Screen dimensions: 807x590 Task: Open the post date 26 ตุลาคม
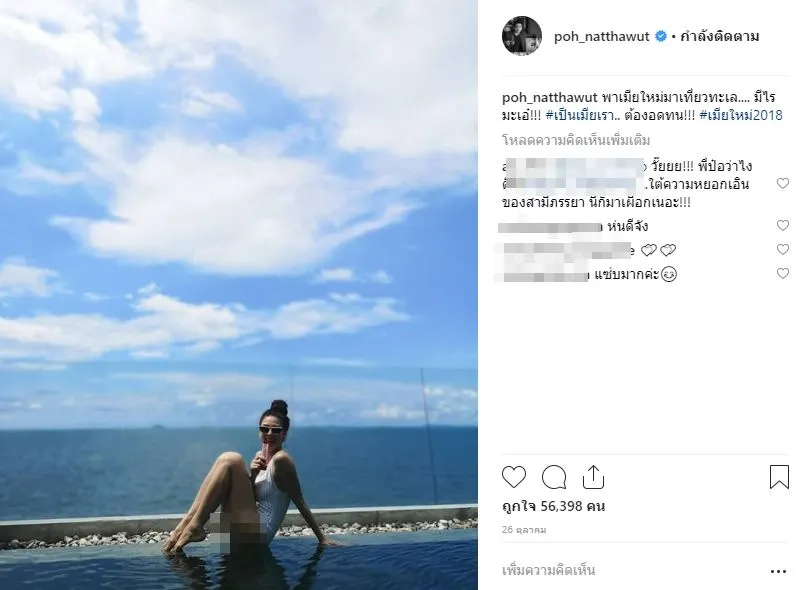(524, 530)
